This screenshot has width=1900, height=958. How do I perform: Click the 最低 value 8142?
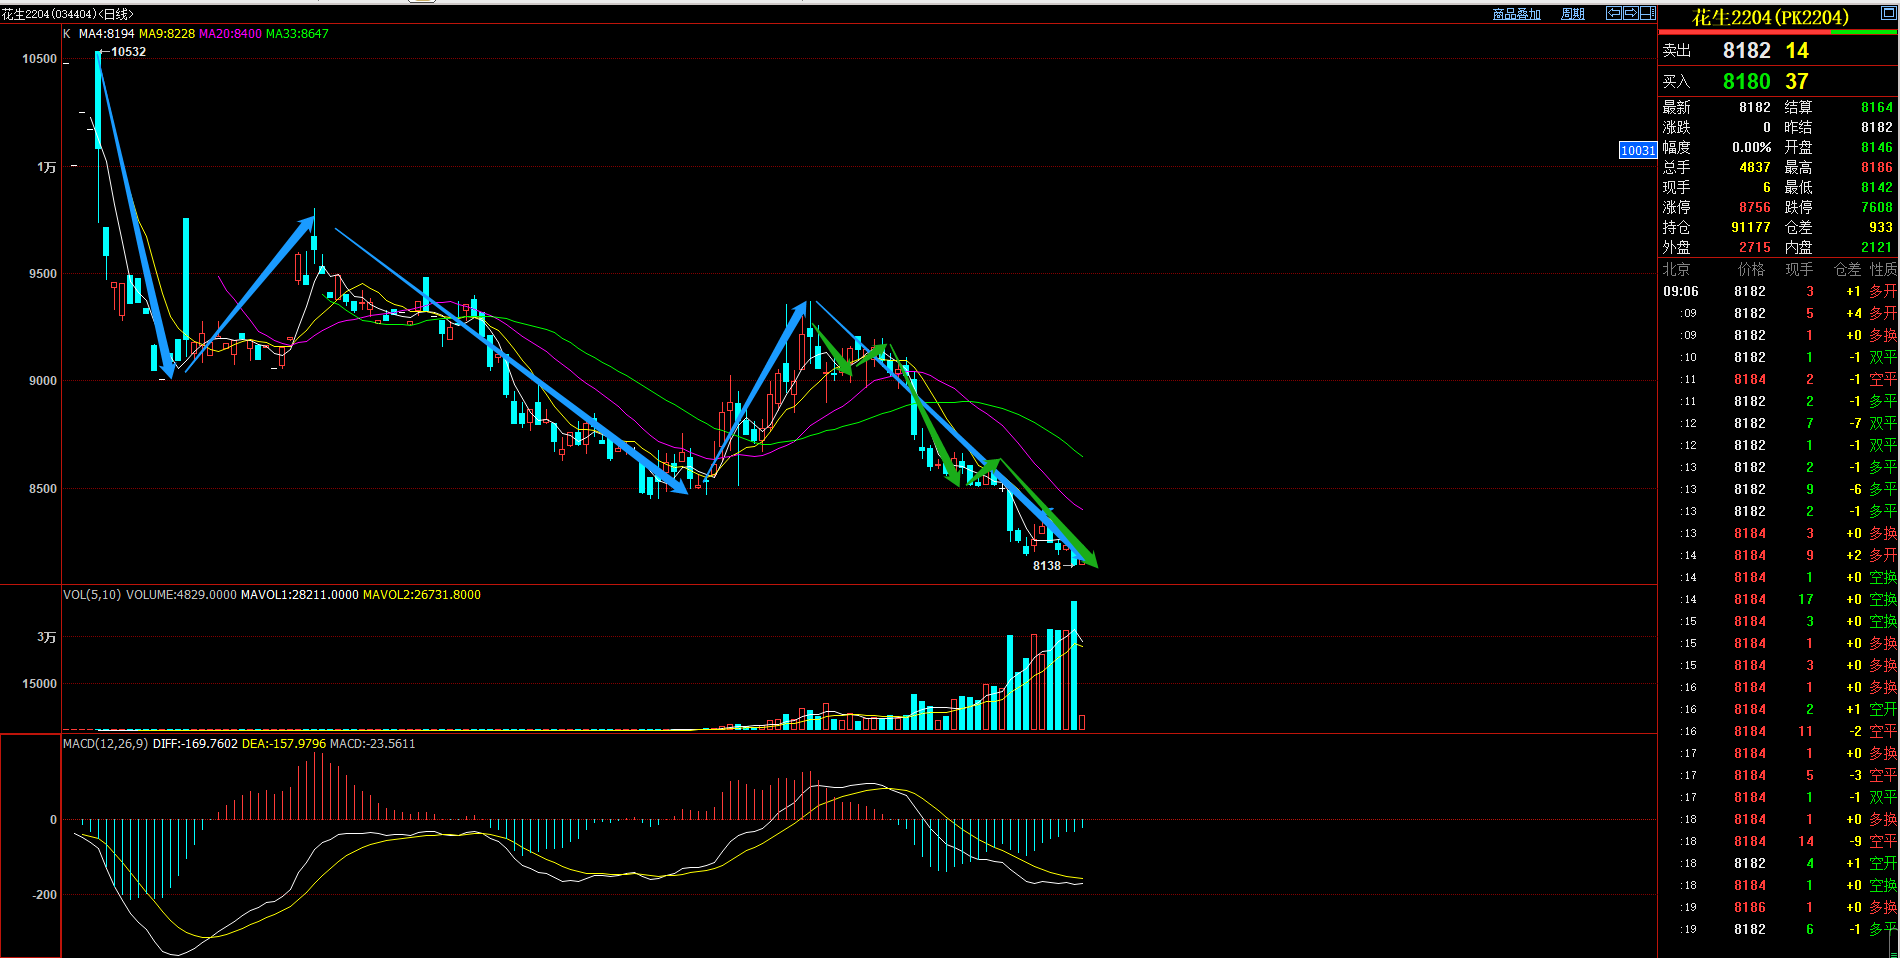point(1877,187)
